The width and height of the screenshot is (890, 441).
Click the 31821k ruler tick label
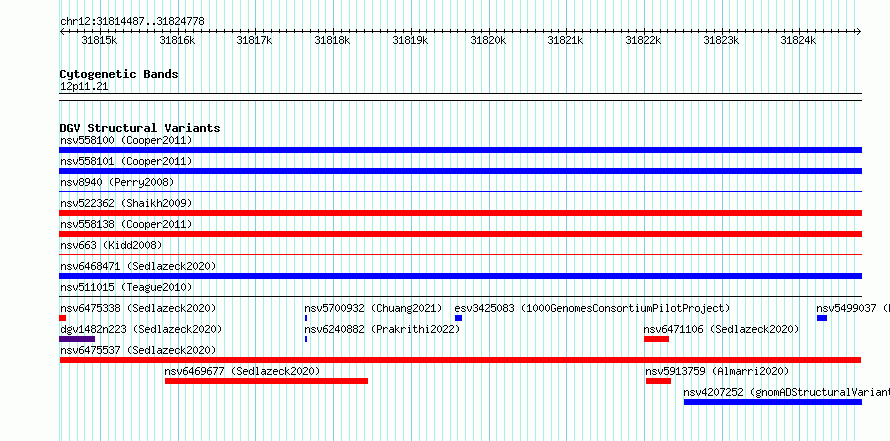pos(565,40)
